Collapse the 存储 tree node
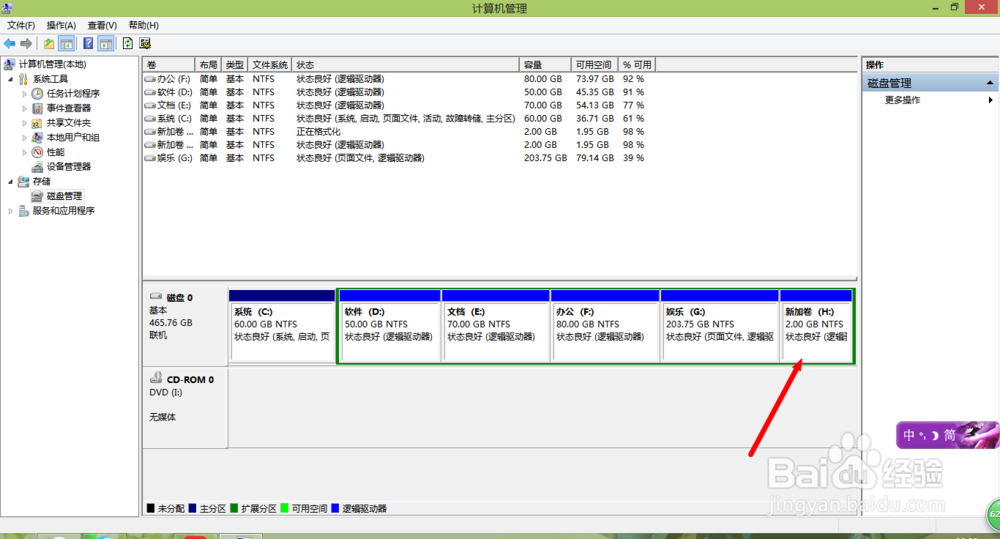The image size is (1000, 539). [10, 182]
